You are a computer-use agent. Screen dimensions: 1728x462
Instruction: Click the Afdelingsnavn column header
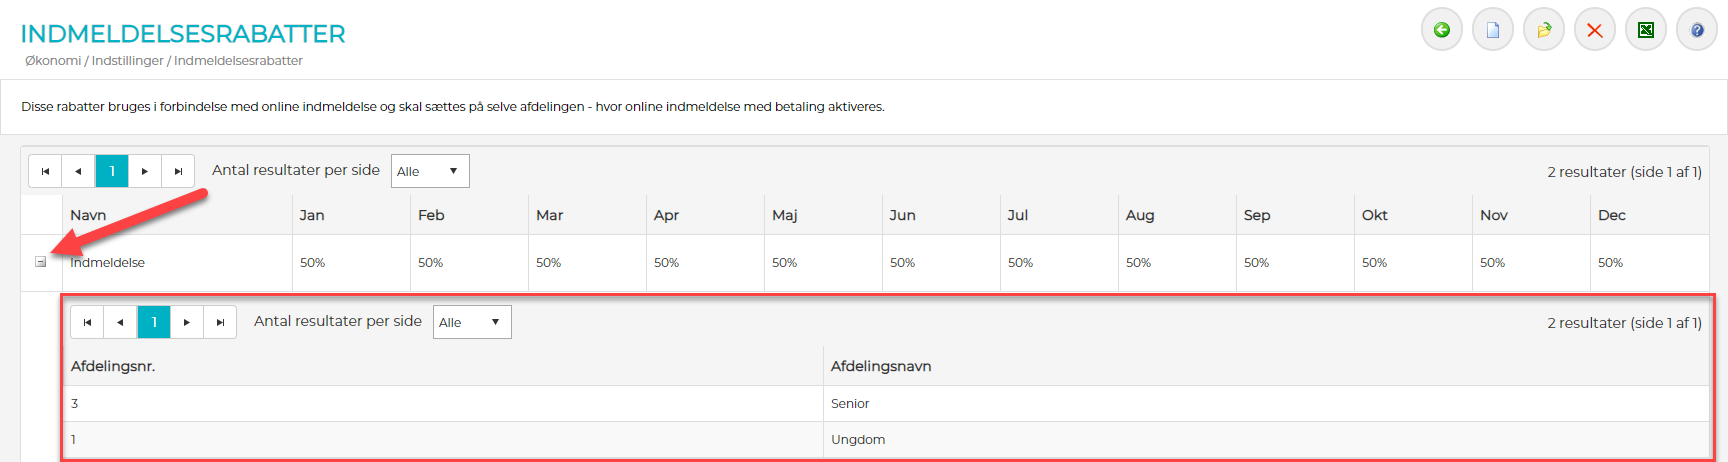881,366
